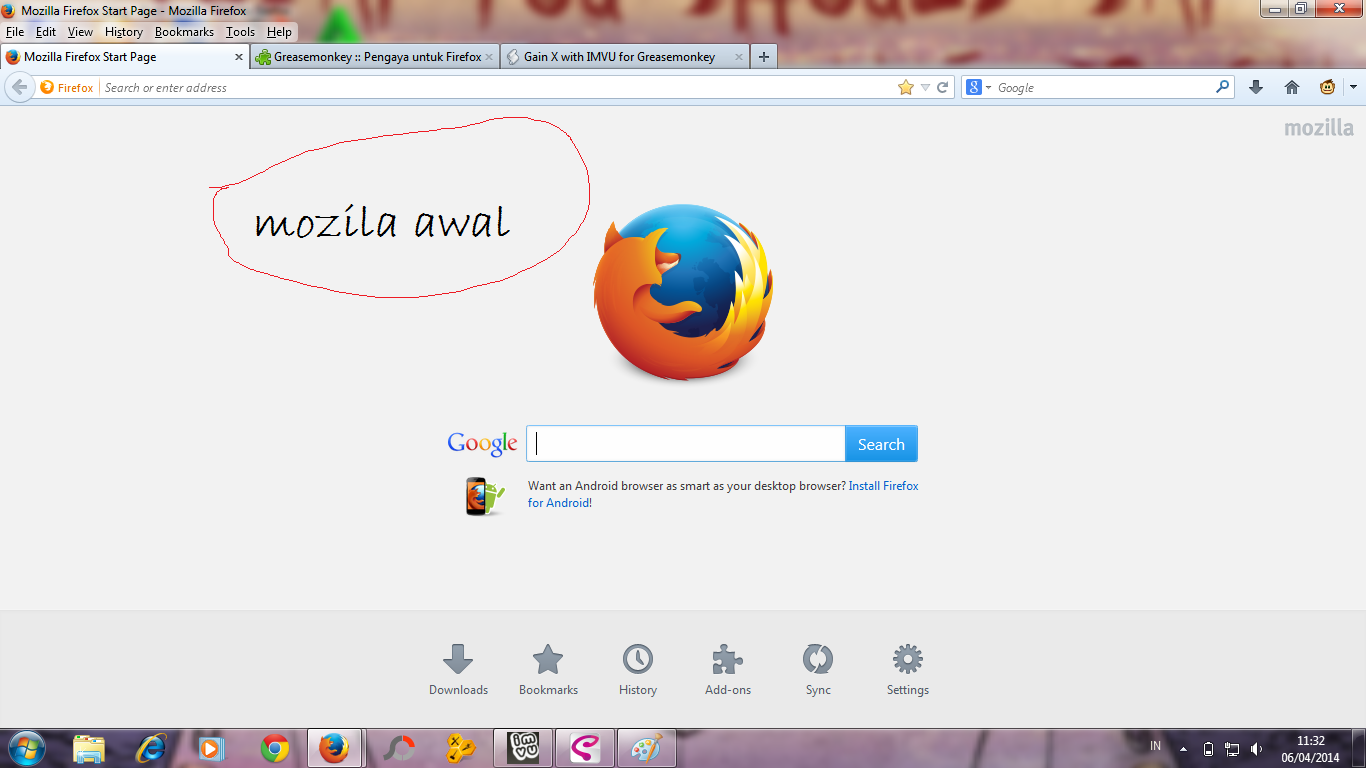Open History from the start page

coord(638,670)
